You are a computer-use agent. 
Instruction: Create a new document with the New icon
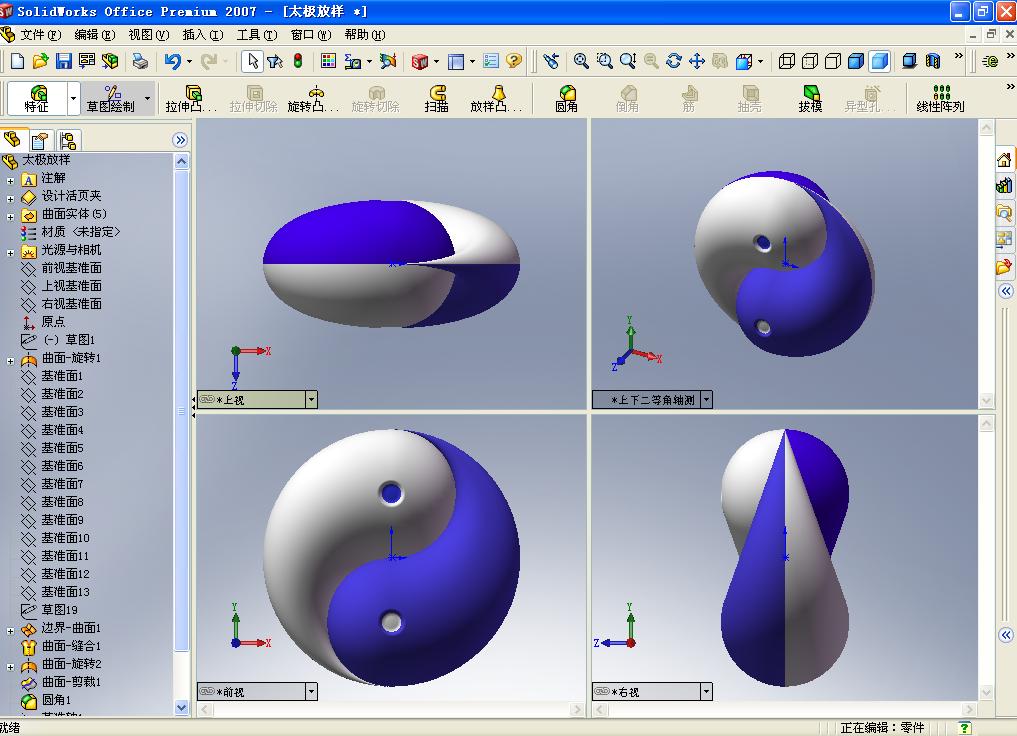pos(18,61)
